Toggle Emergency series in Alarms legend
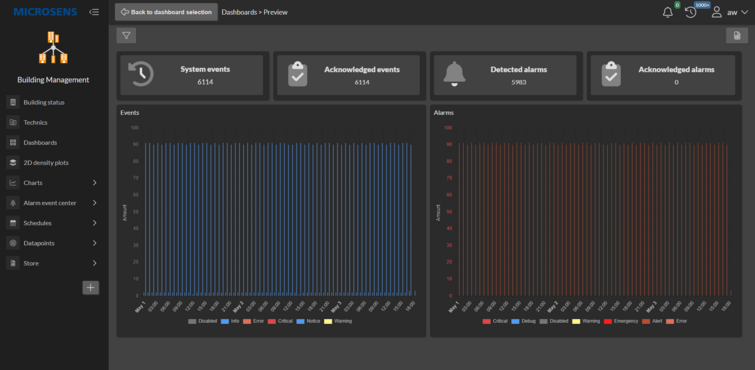Screen dimensions: 755x370 pos(621,321)
